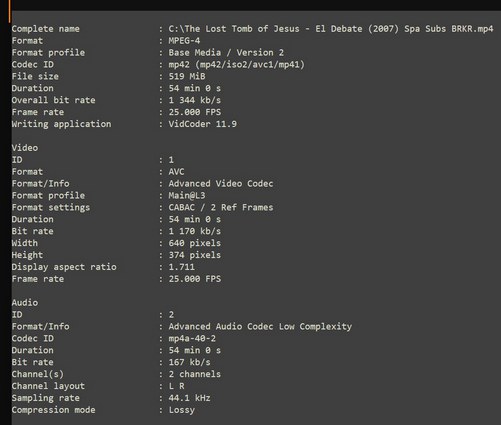This screenshot has width=501, height=425.
Task: Click the Complete name file path value
Action: click(331, 29)
